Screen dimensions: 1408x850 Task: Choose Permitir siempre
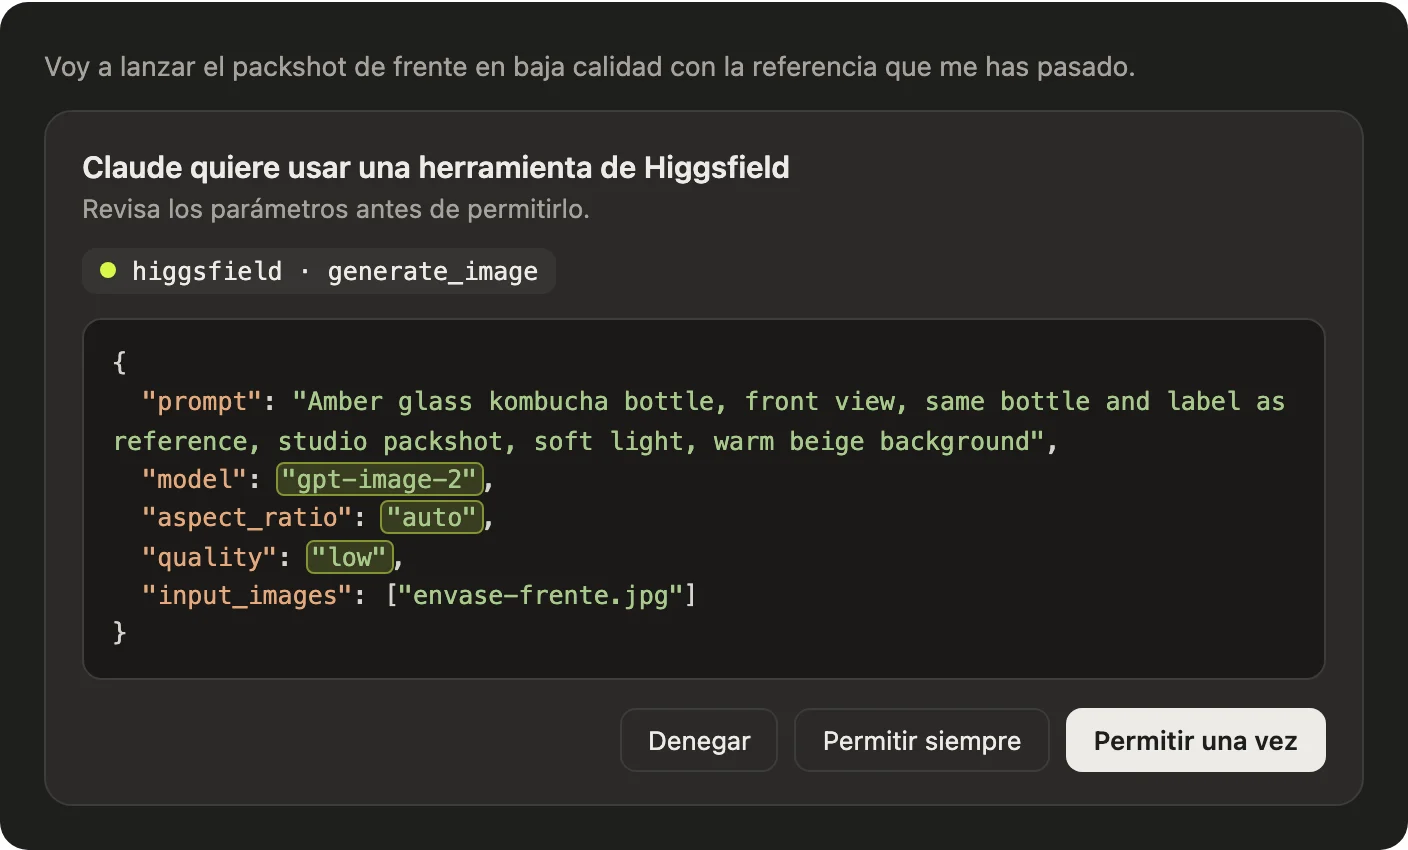click(x=921, y=740)
